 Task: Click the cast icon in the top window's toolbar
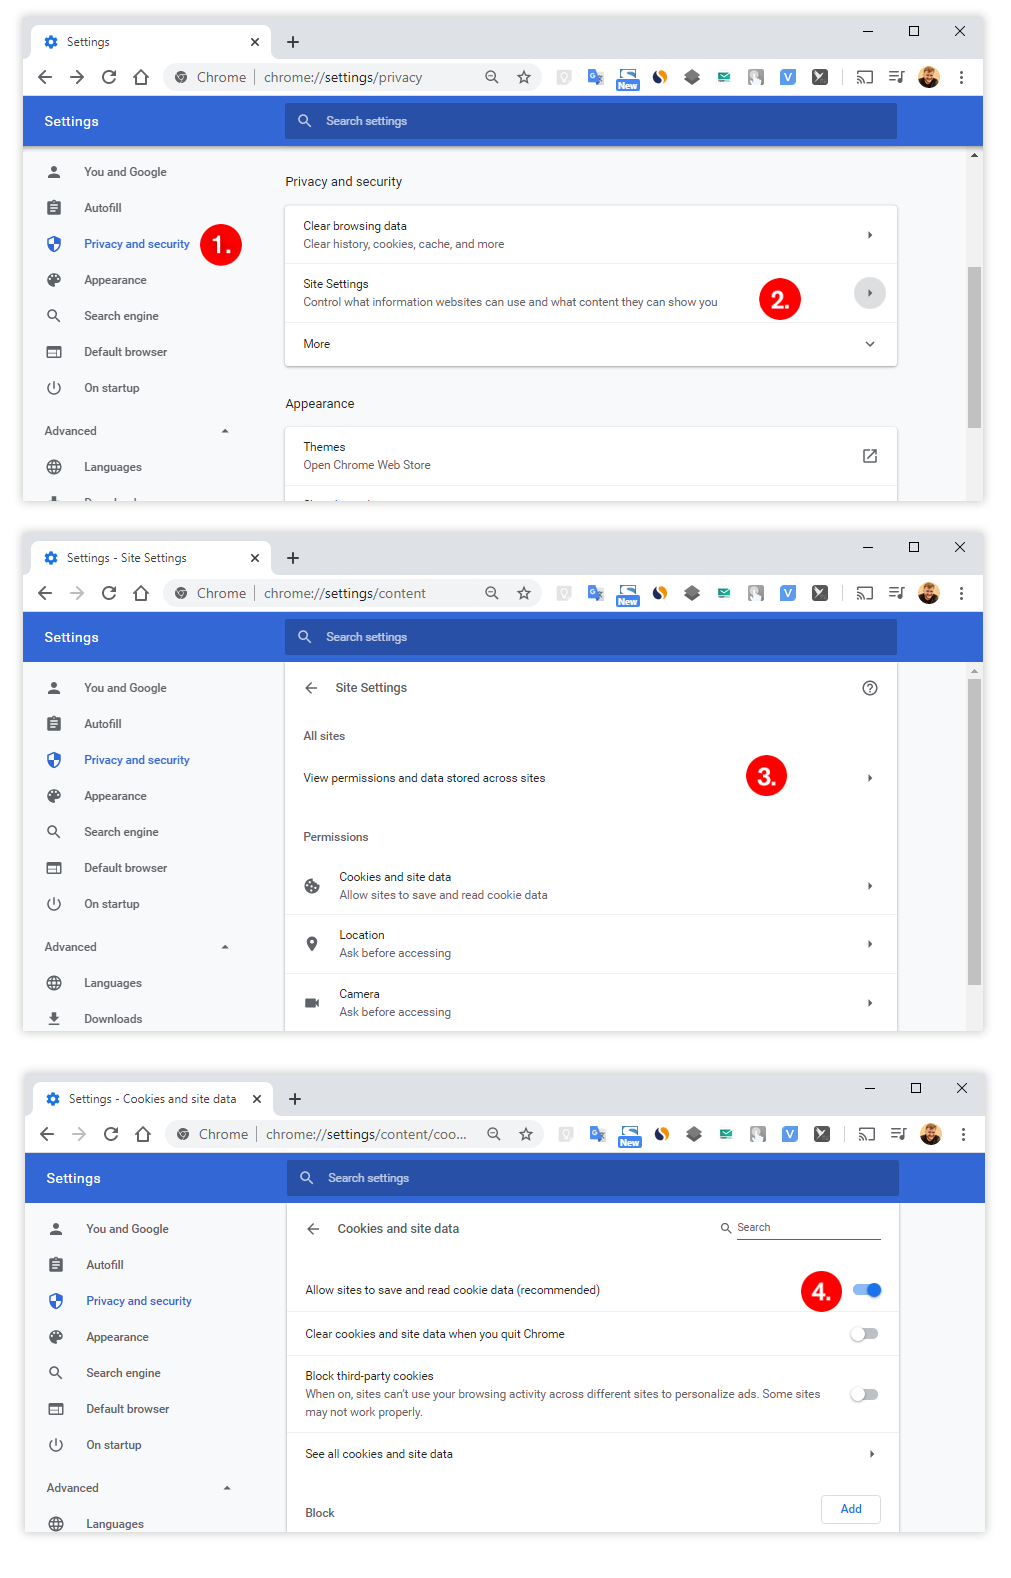pyautogui.click(x=865, y=77)
